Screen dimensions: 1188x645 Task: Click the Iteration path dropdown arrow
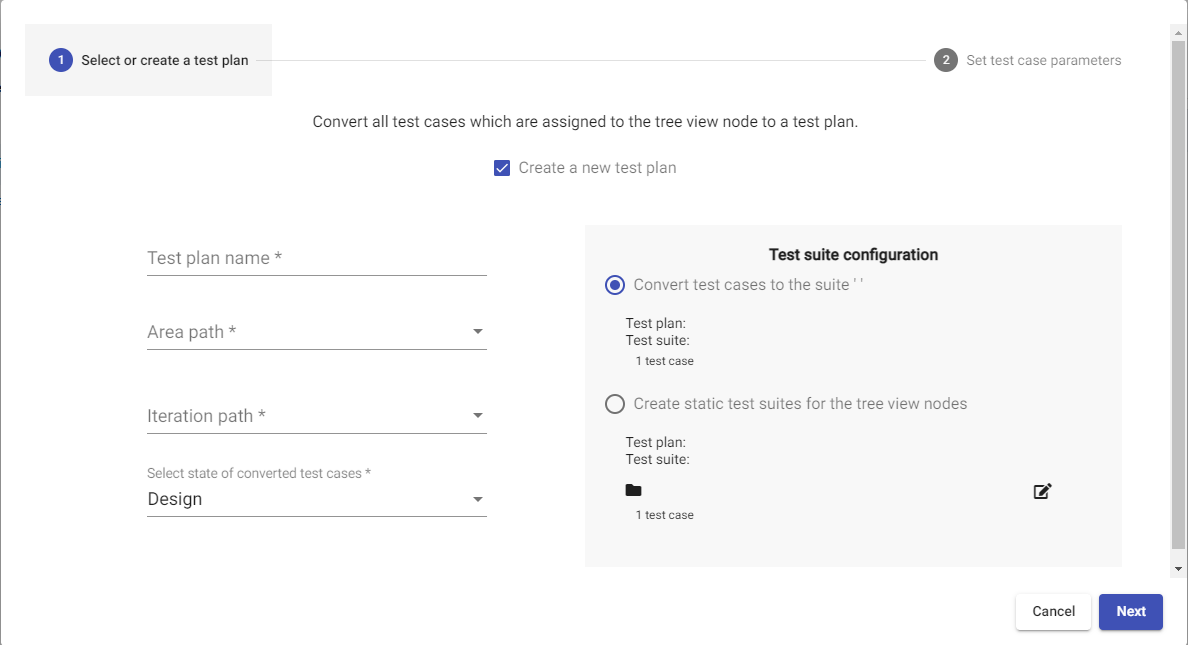pos(478,416)
